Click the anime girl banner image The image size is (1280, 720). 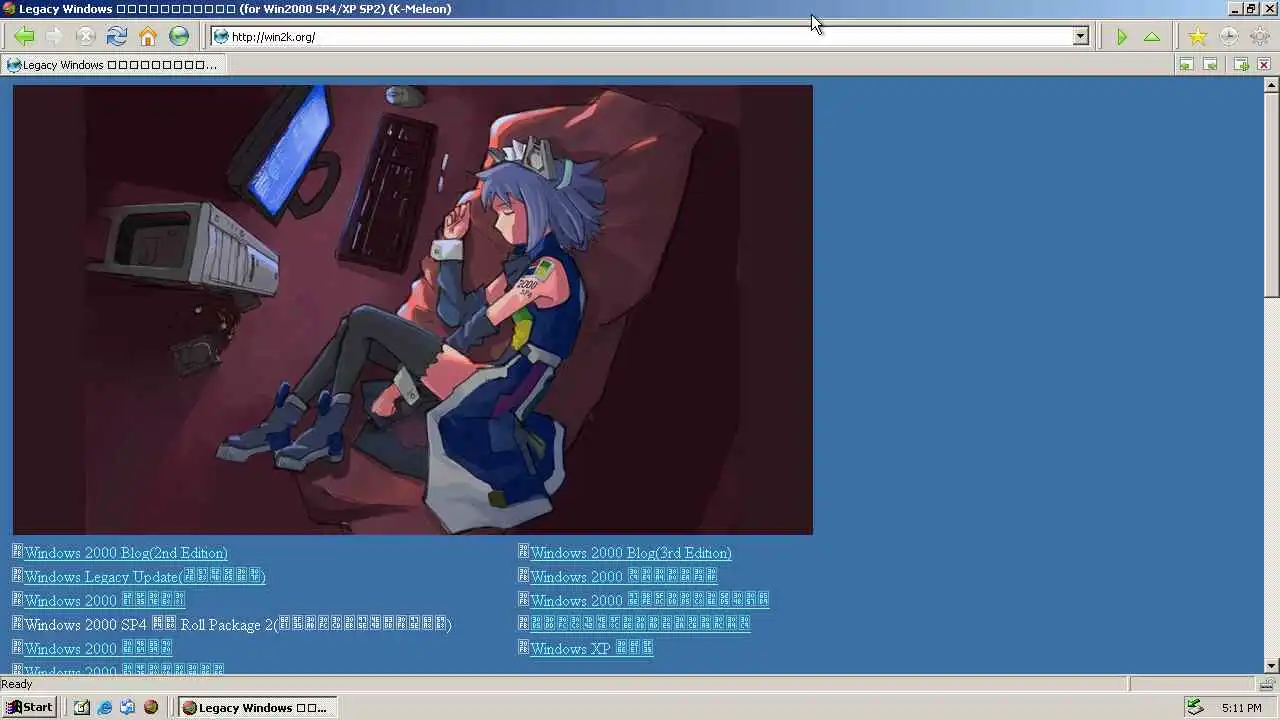pos(413,310)
